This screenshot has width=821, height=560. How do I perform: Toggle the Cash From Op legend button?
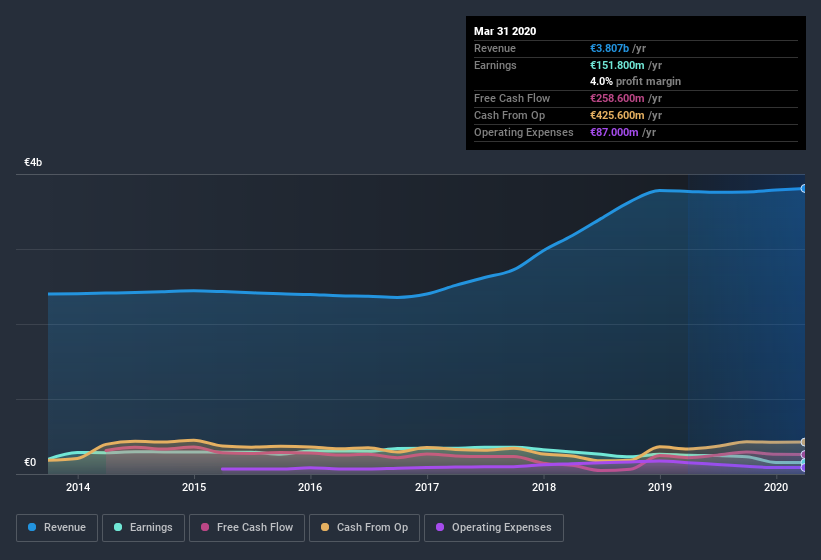click(364, 528)
